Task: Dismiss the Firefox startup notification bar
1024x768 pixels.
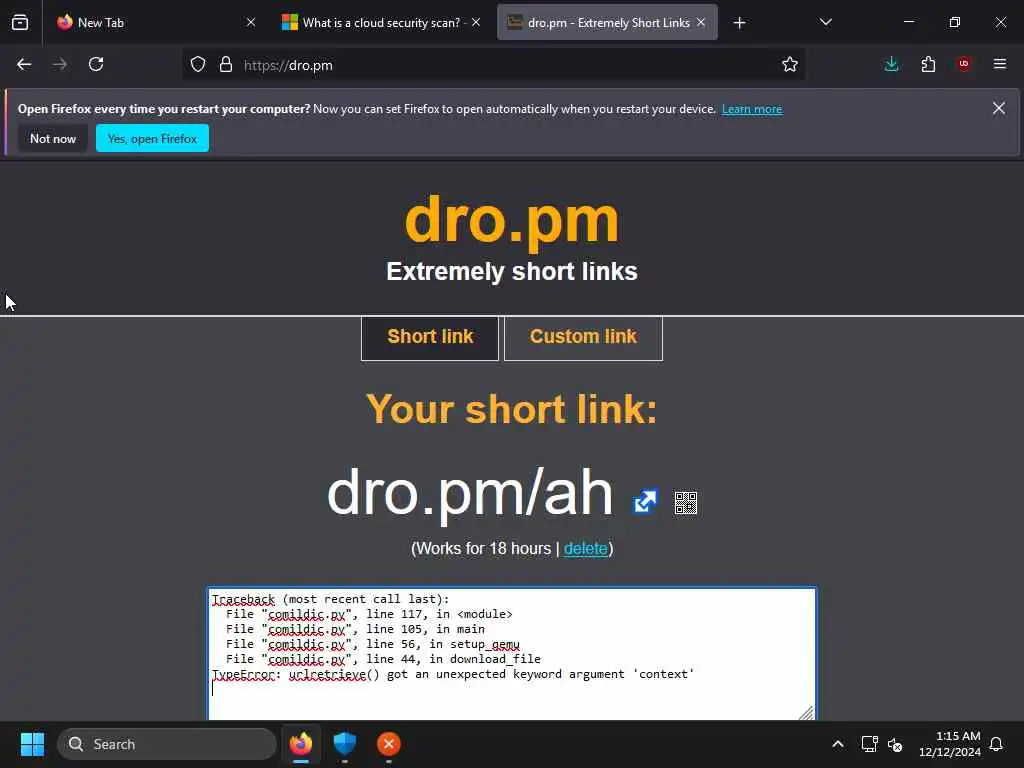Action: pos(999,108)
